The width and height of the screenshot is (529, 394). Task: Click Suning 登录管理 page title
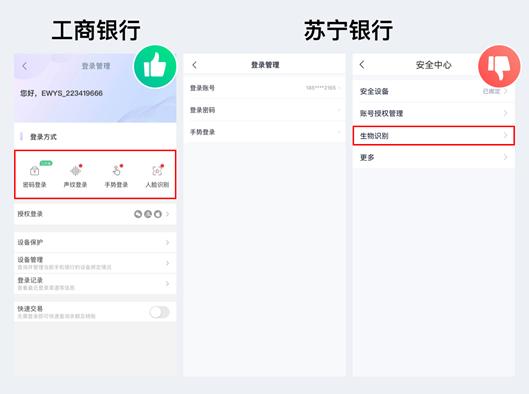(x=265, y=65)
